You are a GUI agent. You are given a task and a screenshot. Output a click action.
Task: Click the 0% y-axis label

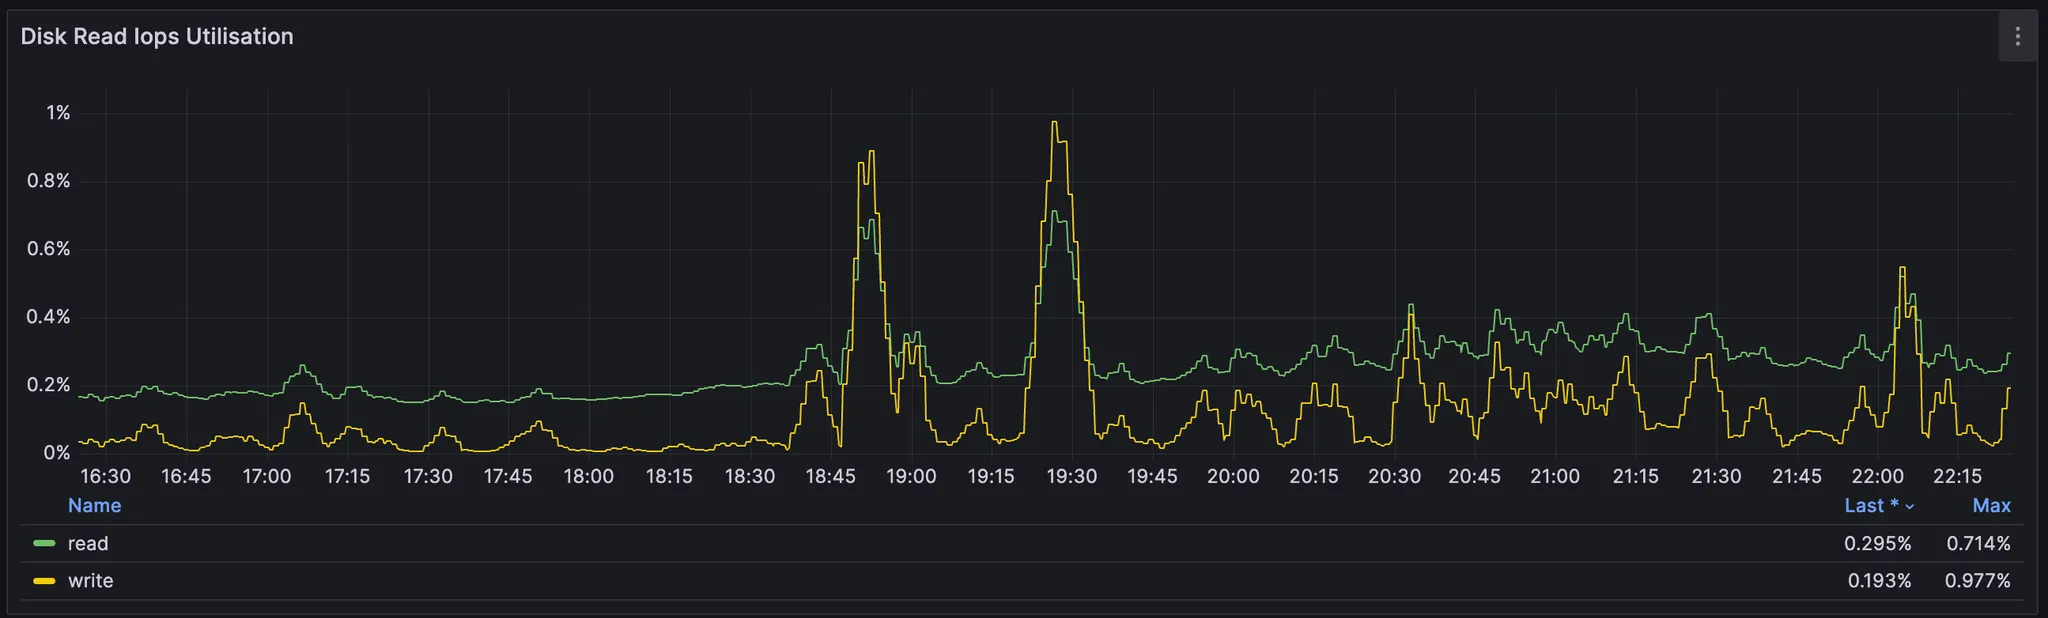(57, 453)
